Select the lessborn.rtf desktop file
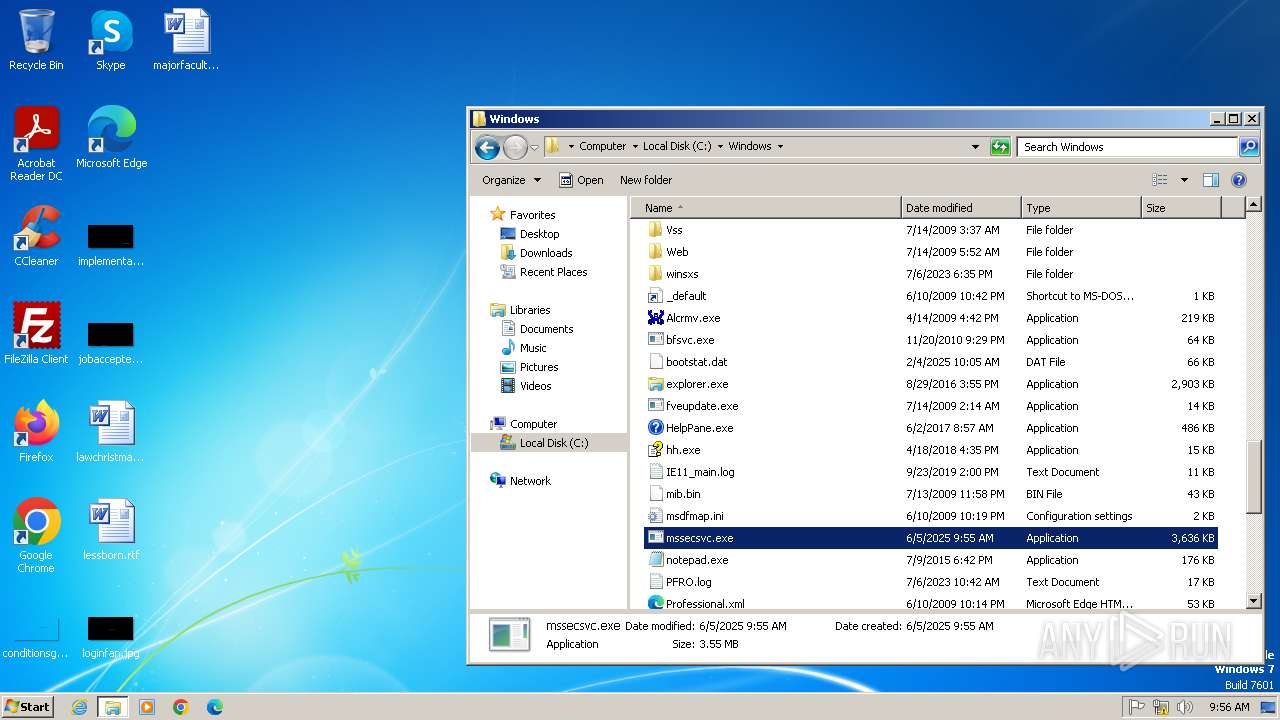Viewport: 1280px width, 720px height. (x=111, y=530)
